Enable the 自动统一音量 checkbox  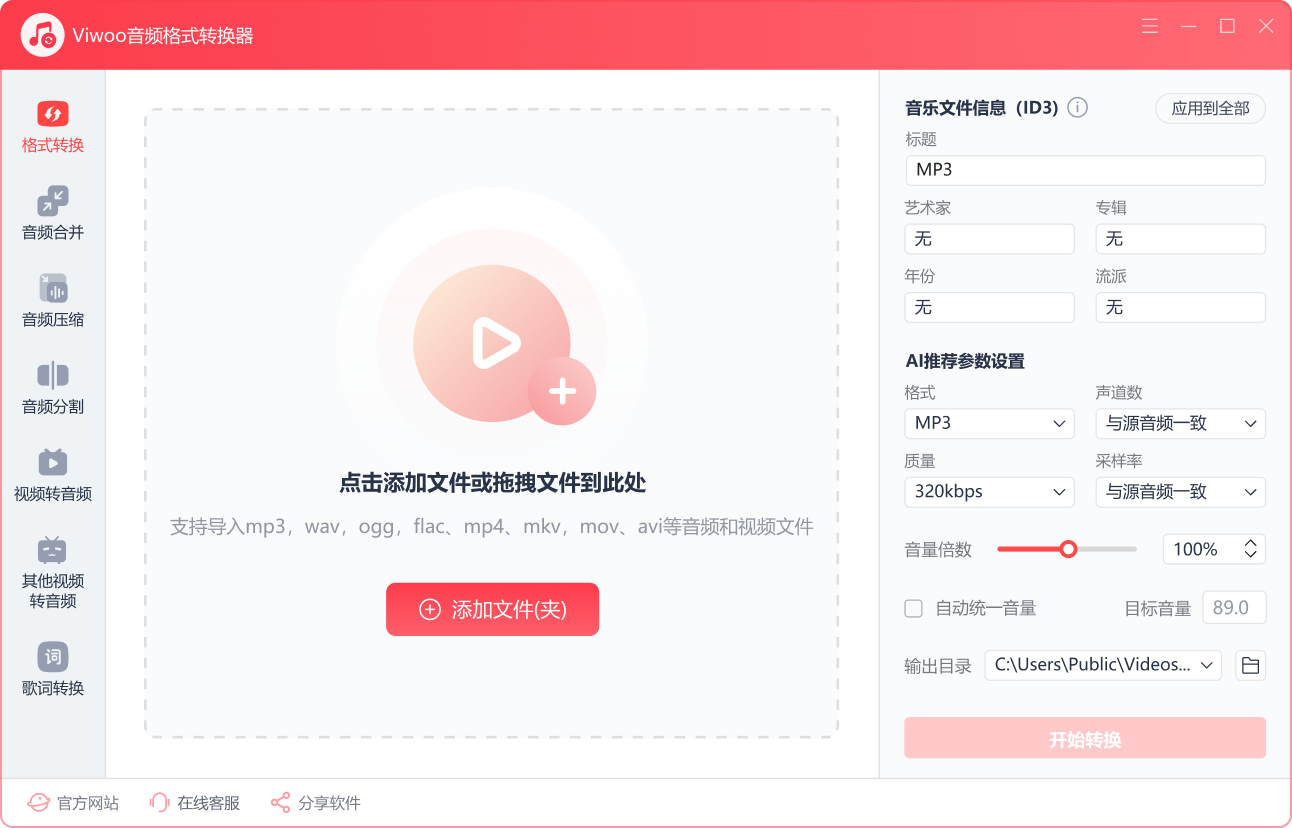(913, 608)
